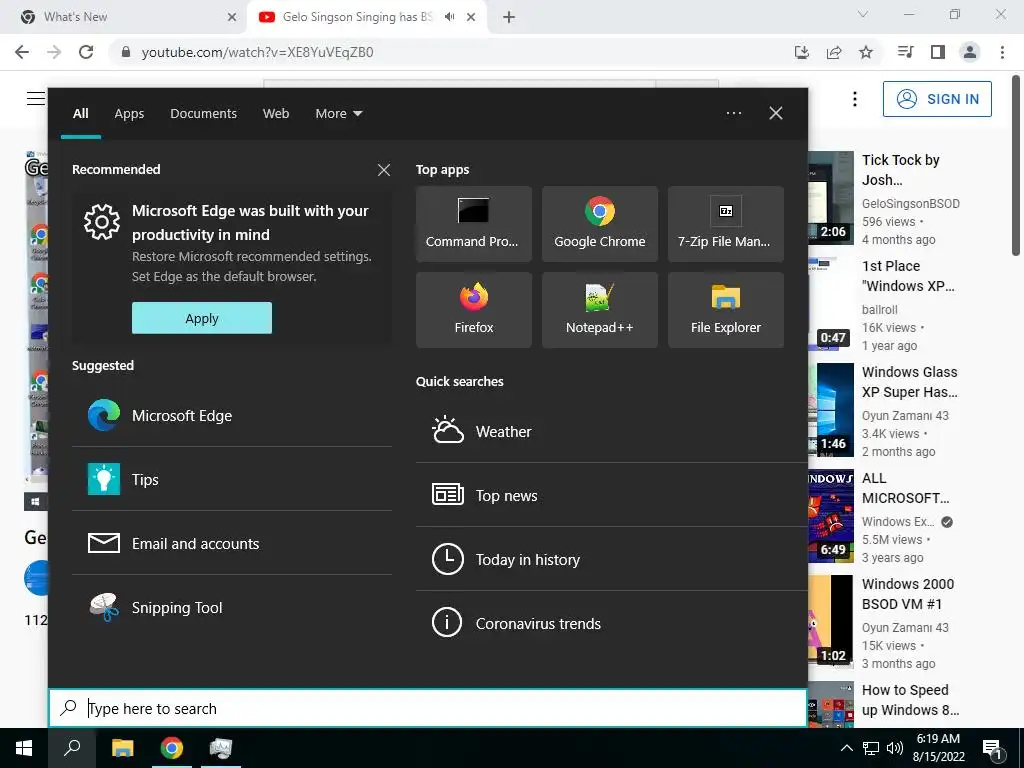The image size is (1024, 768).
Task: Open the taskbar clock and date
Action: click(x=938, y=748)
